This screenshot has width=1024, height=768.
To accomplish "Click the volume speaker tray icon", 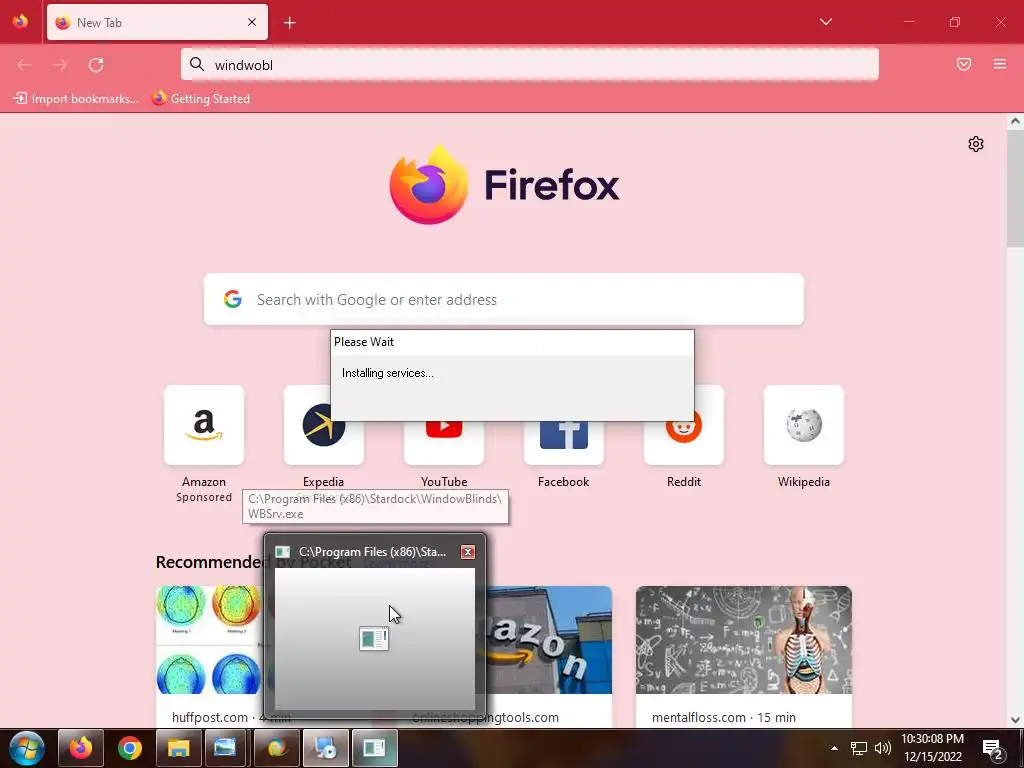I will click(883, 748).
